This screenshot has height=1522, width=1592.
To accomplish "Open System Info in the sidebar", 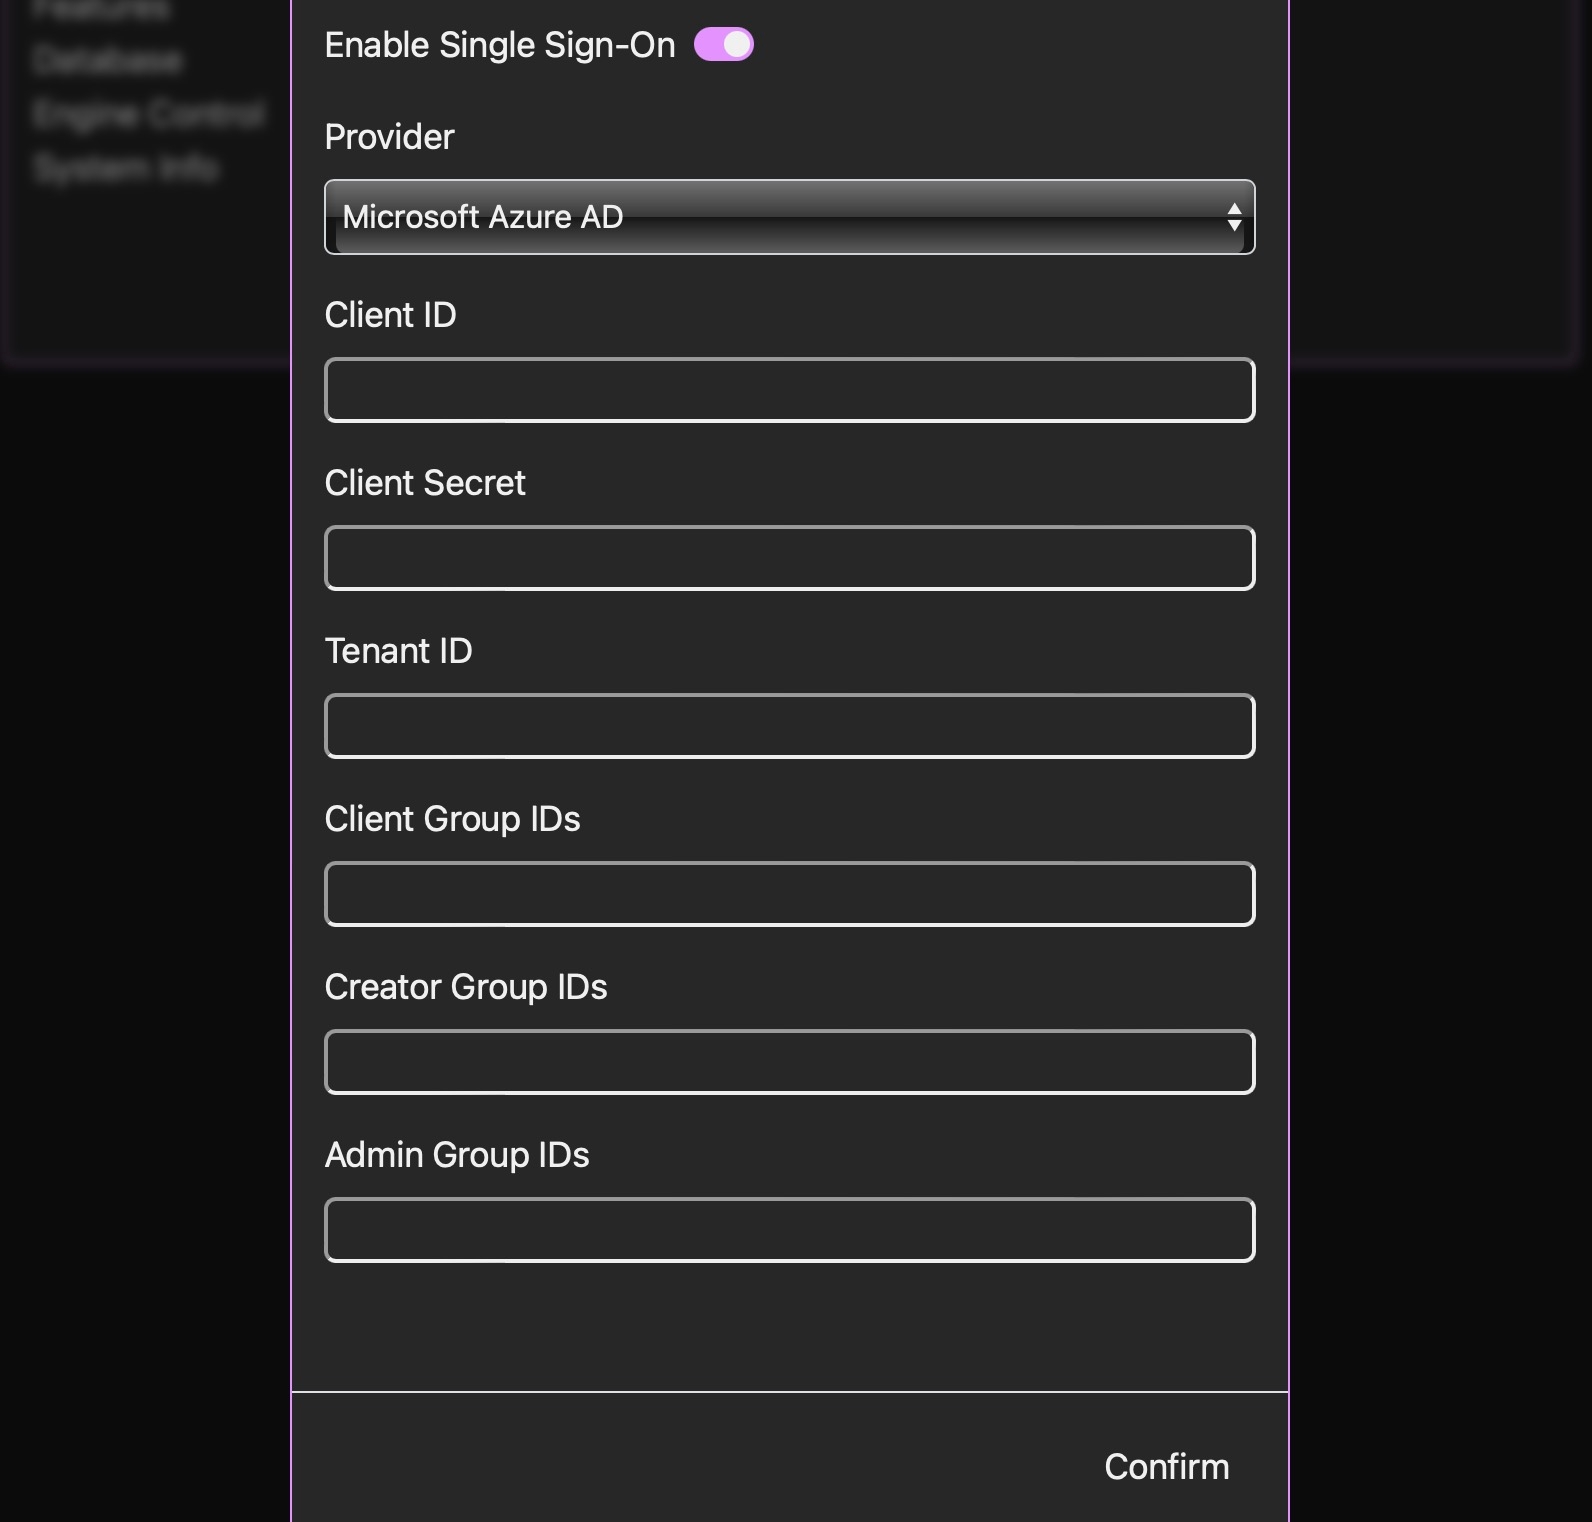I will click(x=125, y=167).
